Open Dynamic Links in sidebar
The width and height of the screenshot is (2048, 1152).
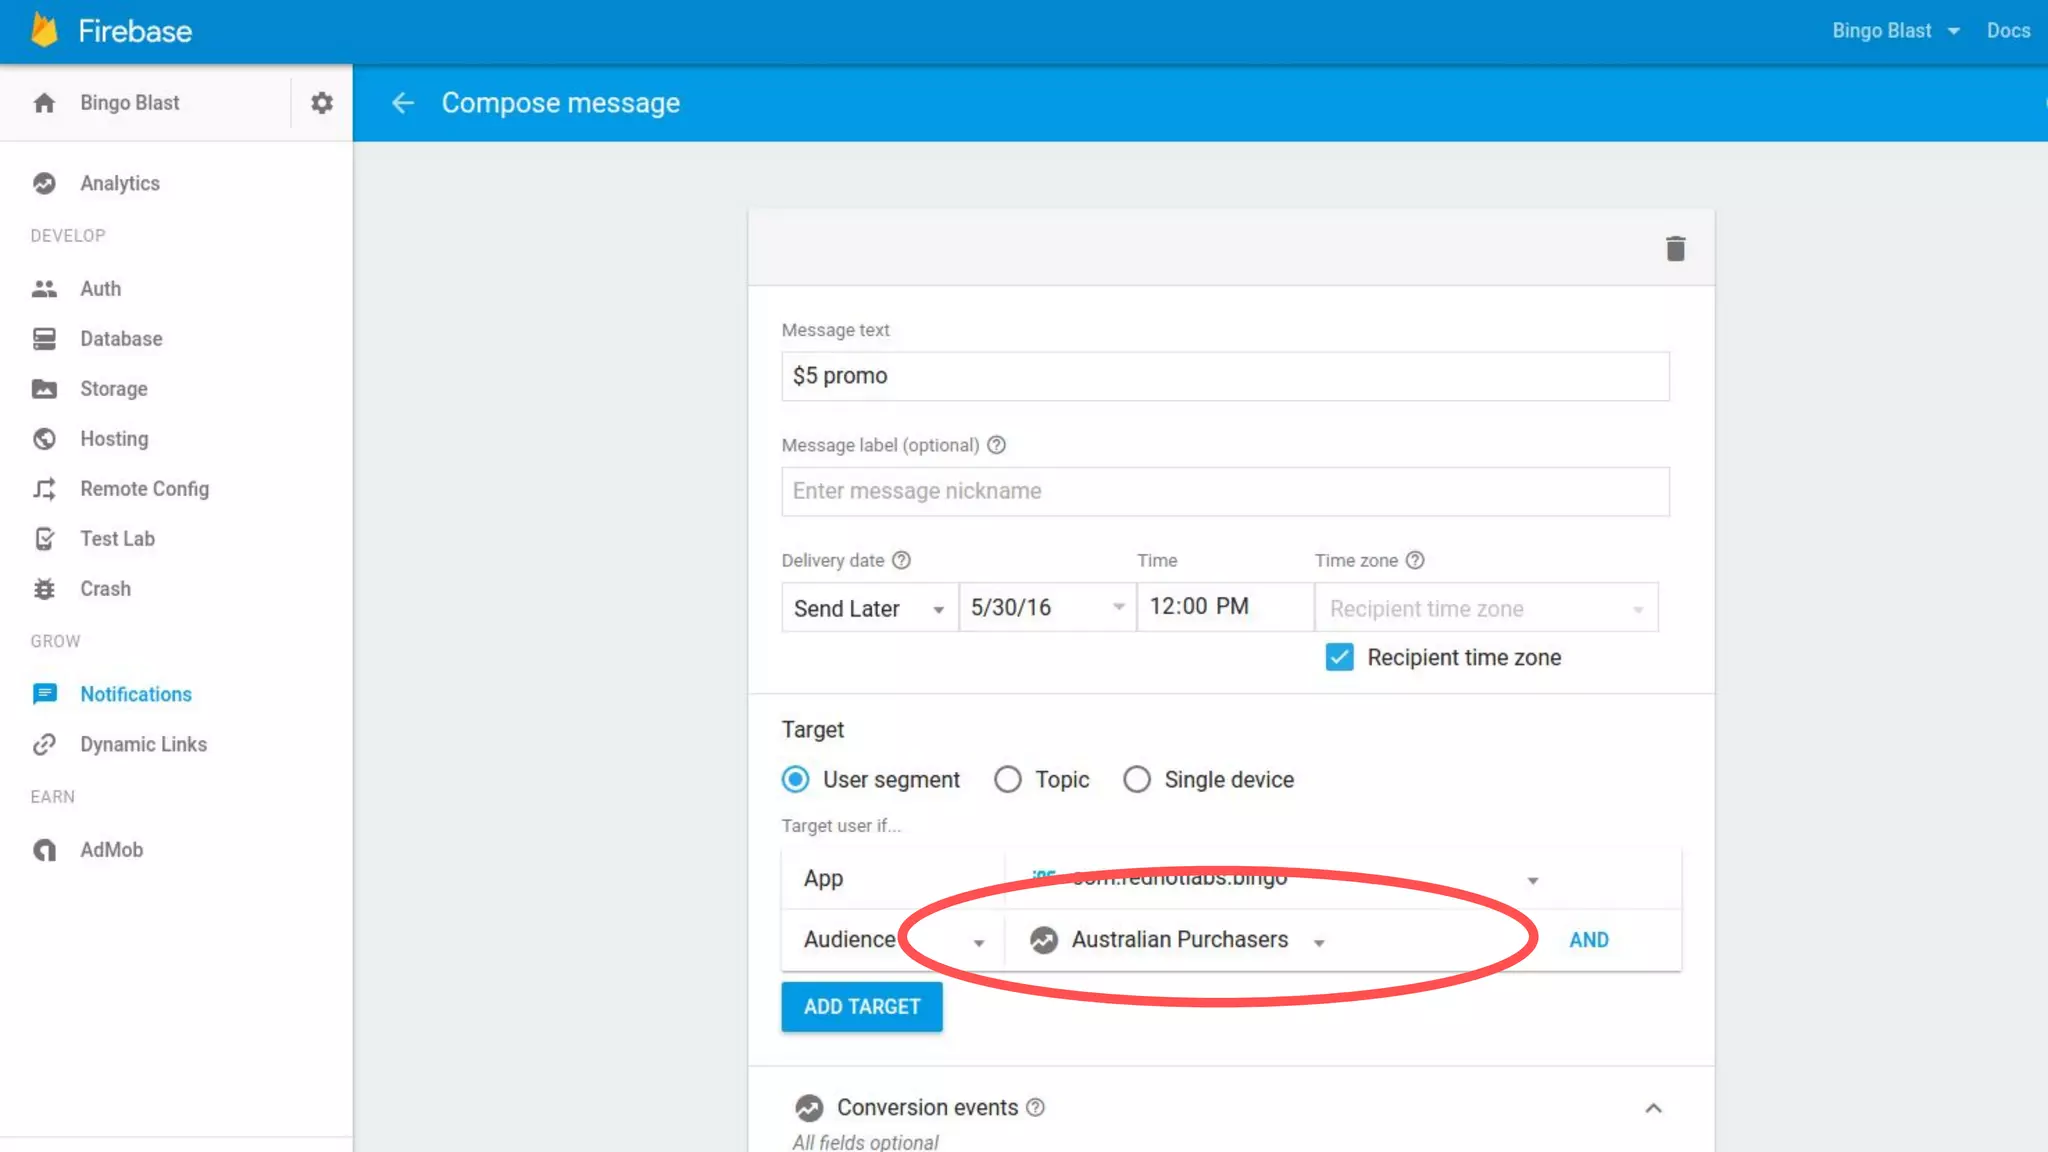coord(143,744)
